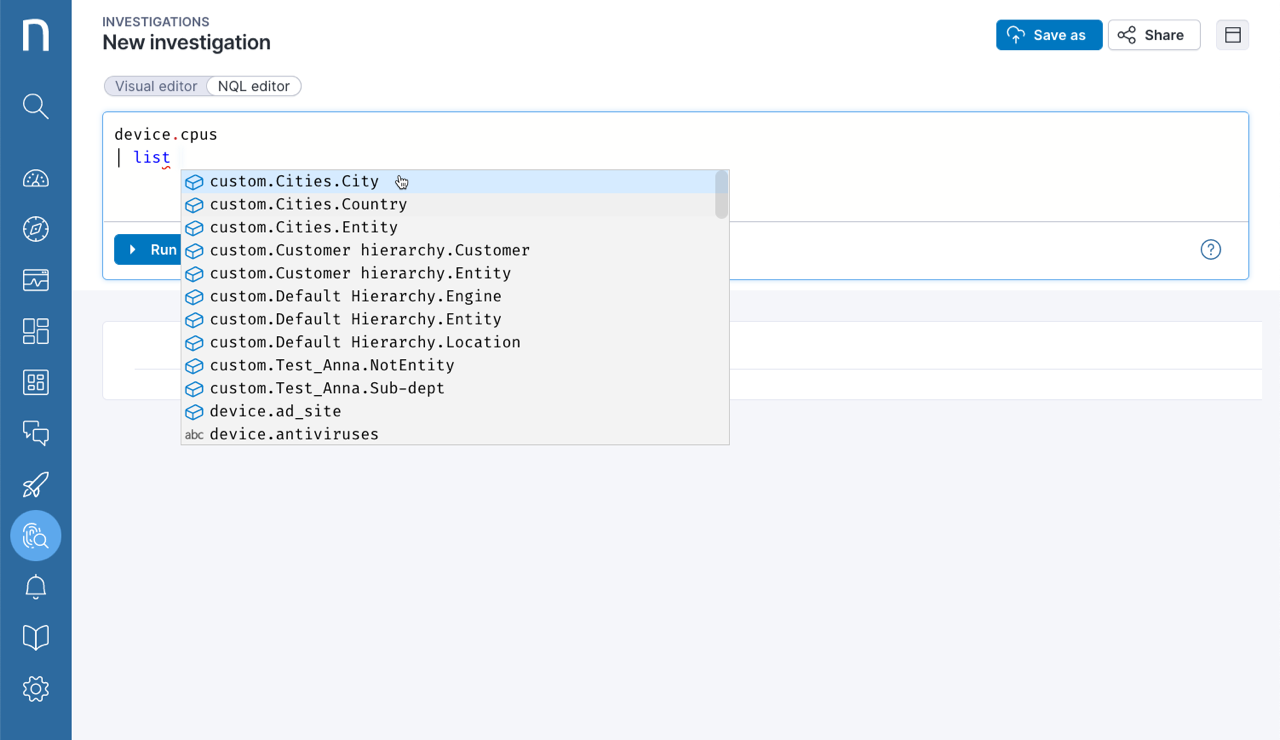Open the alerts bell icon

[x=36, y=587]
